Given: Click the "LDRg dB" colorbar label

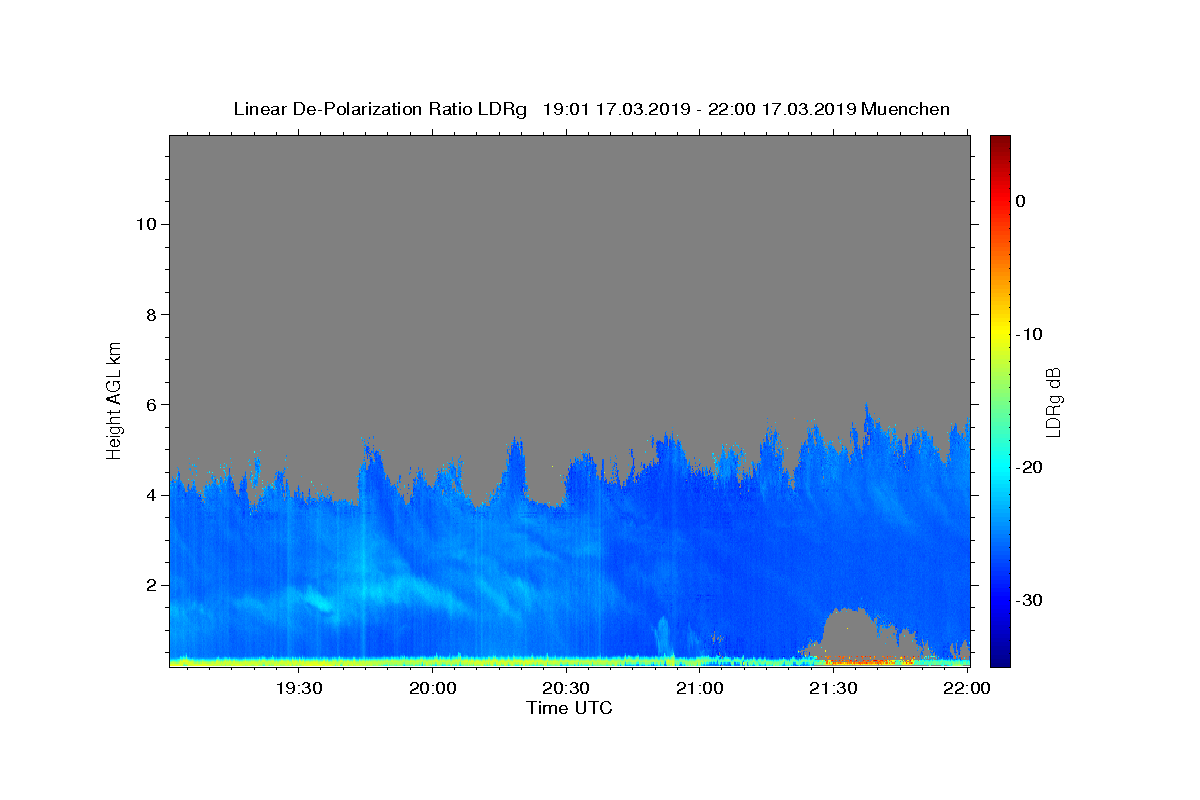Looking at the screenshot, I should coord(1053,402).
